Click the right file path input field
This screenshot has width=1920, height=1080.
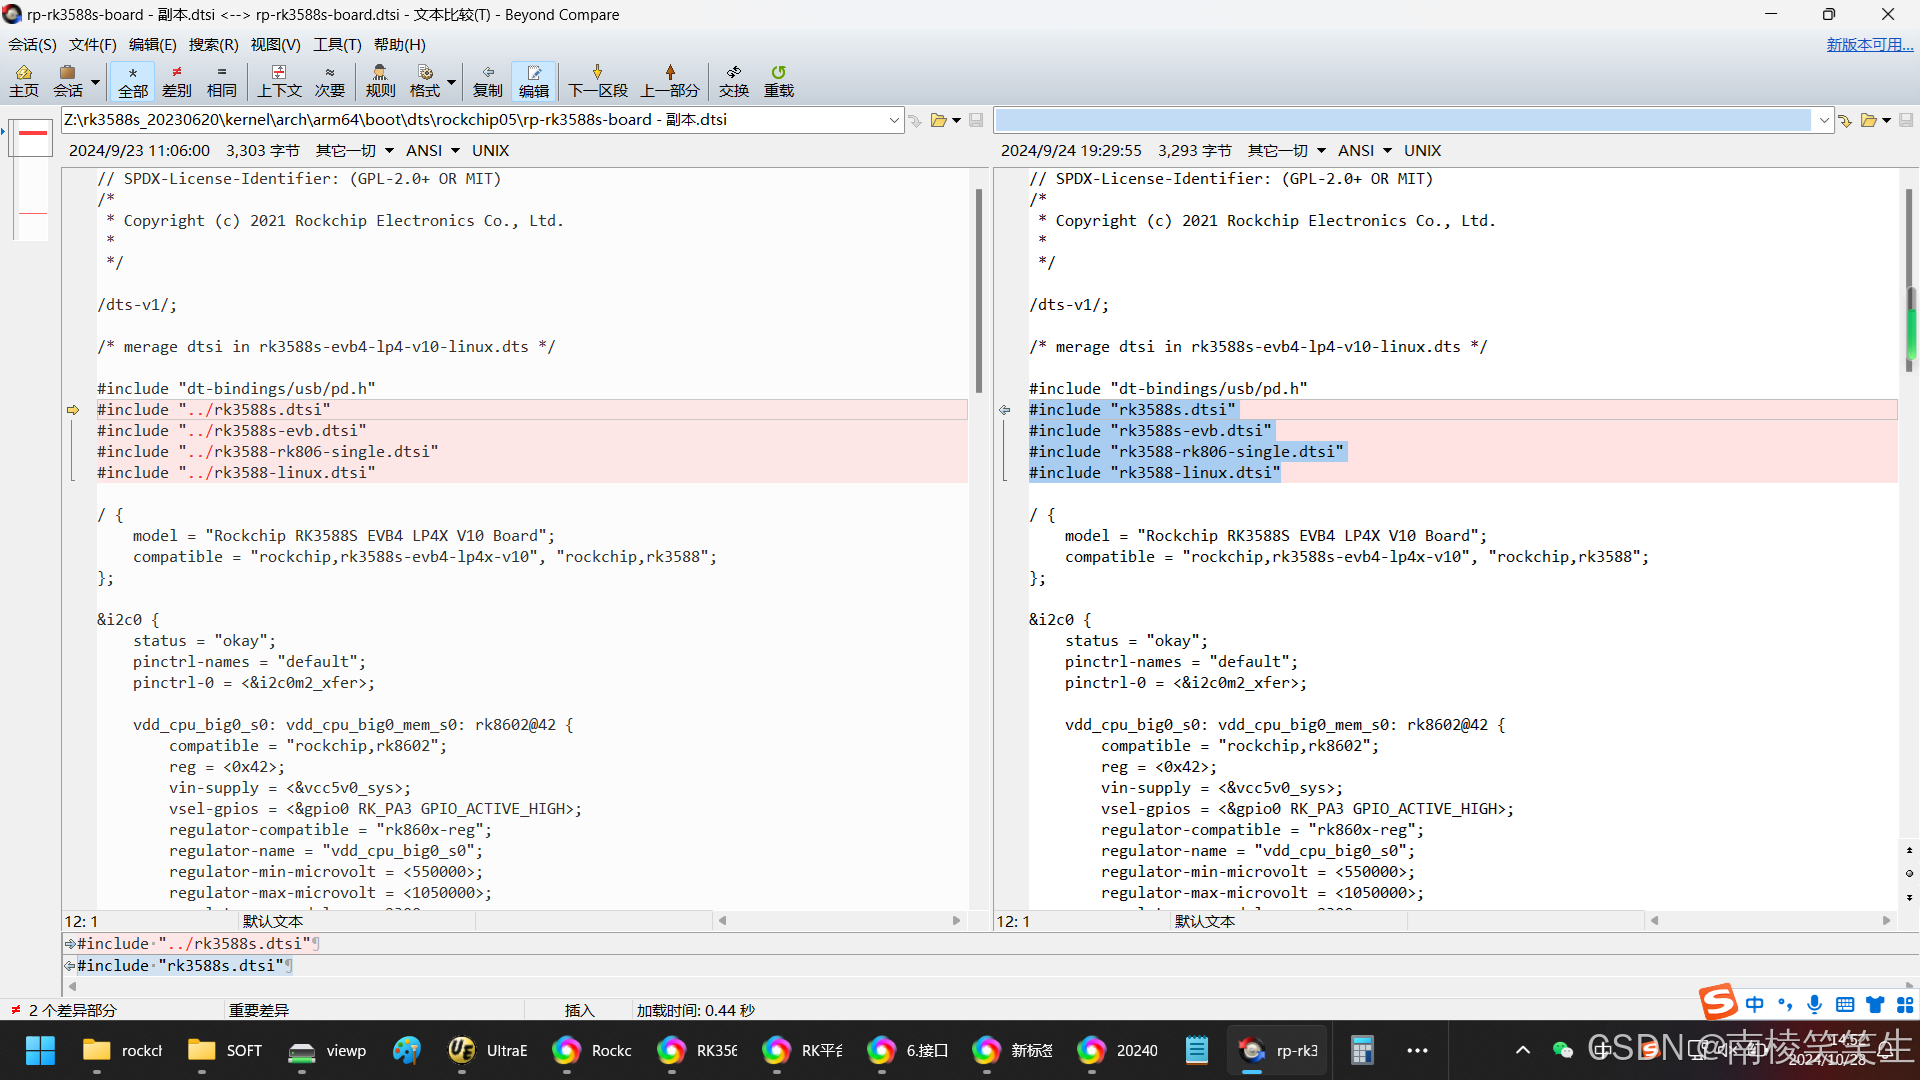1400,120
